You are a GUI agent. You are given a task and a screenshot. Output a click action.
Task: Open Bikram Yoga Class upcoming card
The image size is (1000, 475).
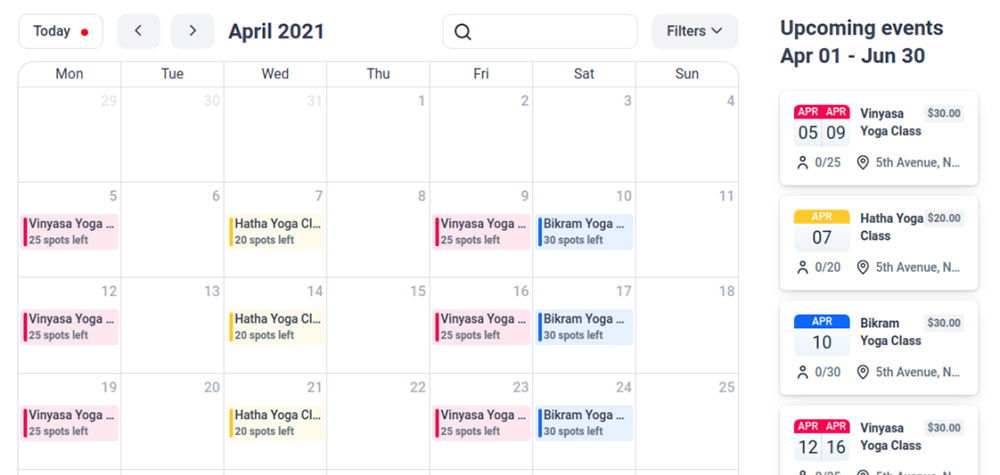pyautogui.click(x=879, y=347)
